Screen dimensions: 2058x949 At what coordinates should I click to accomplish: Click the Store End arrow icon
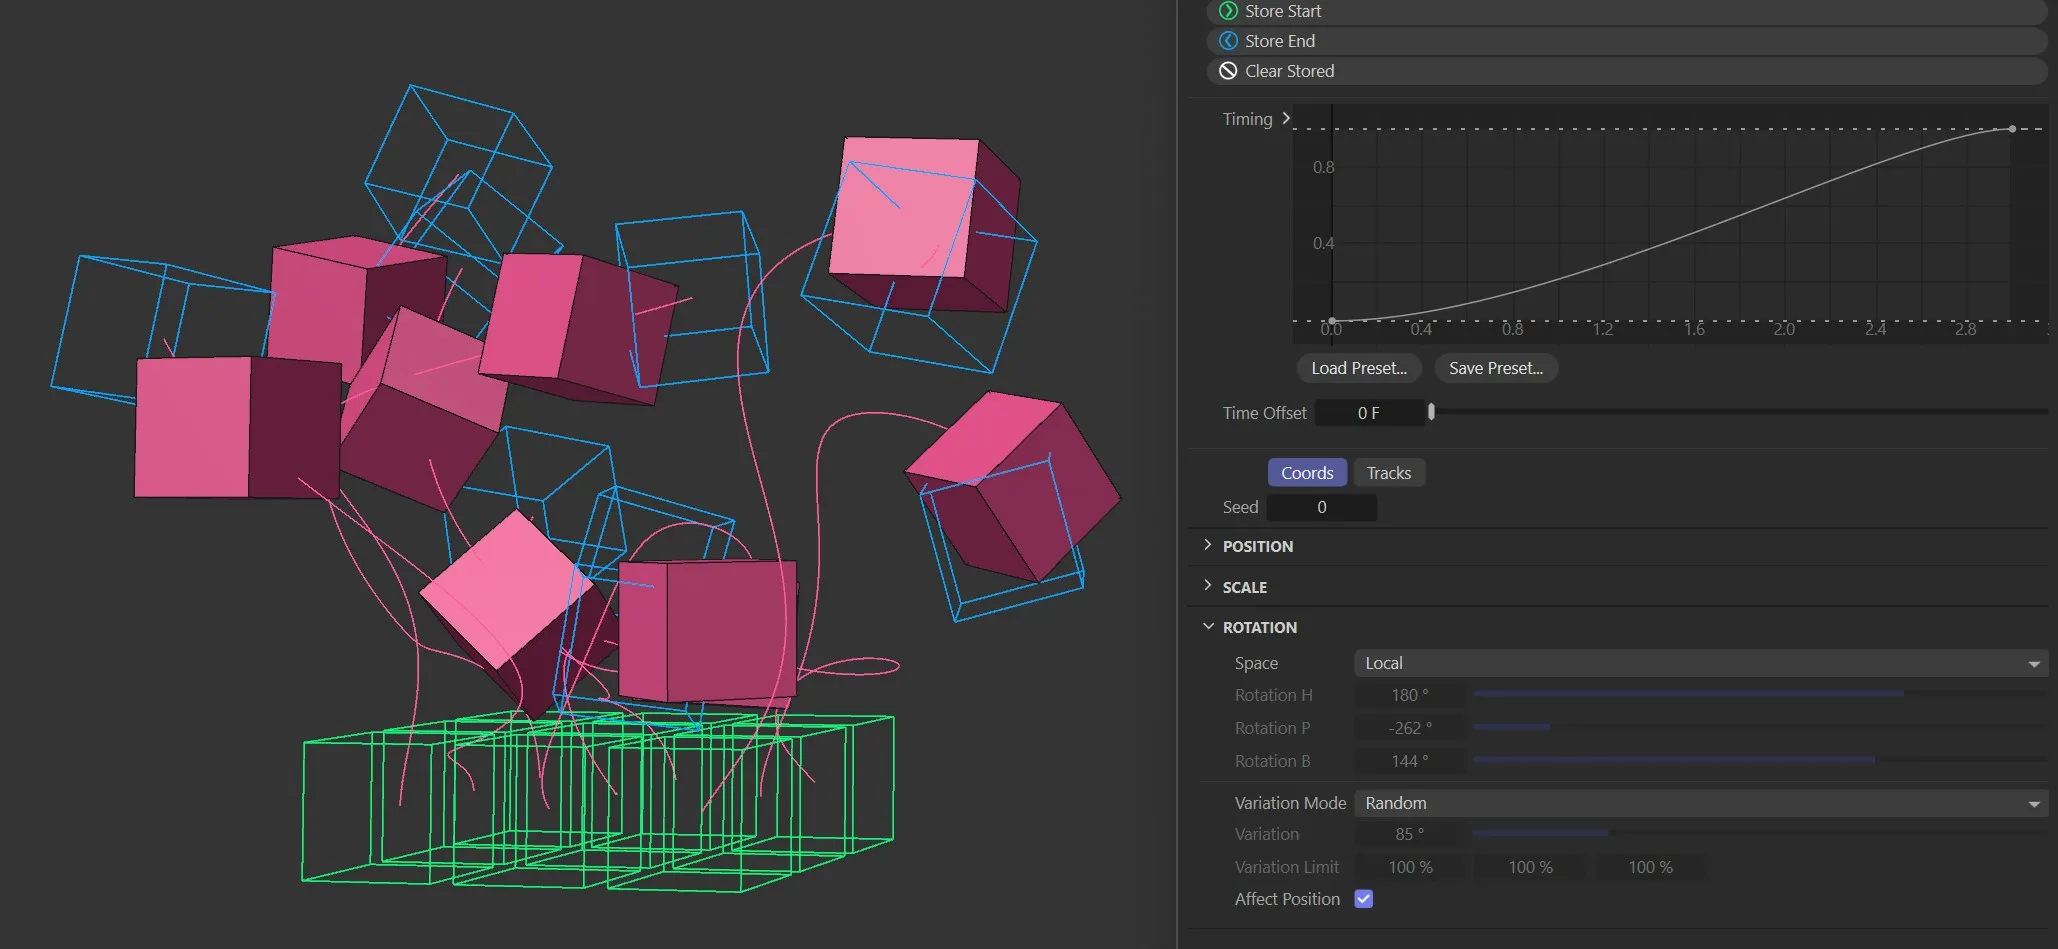[1228, 41]
